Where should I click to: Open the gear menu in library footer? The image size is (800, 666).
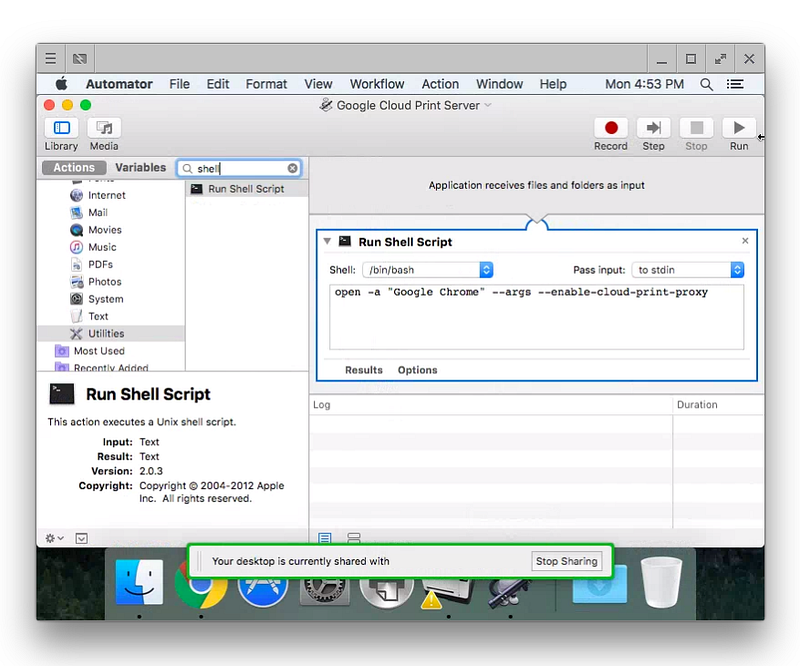(54, 538)
